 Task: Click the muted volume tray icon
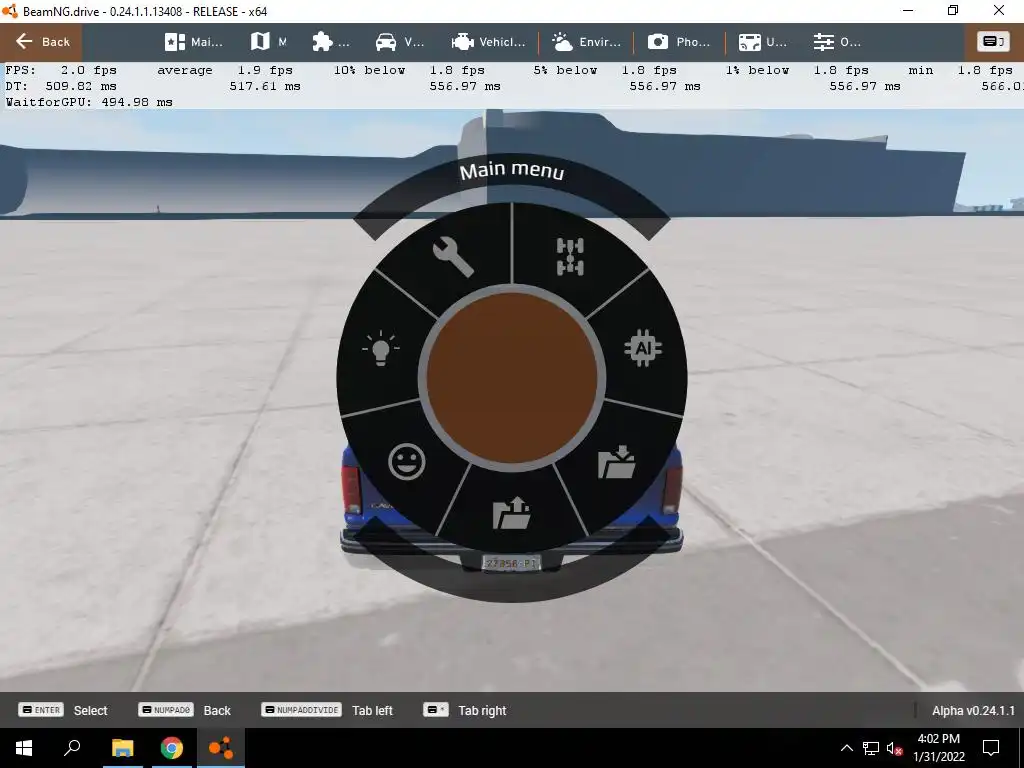point(894,748)
